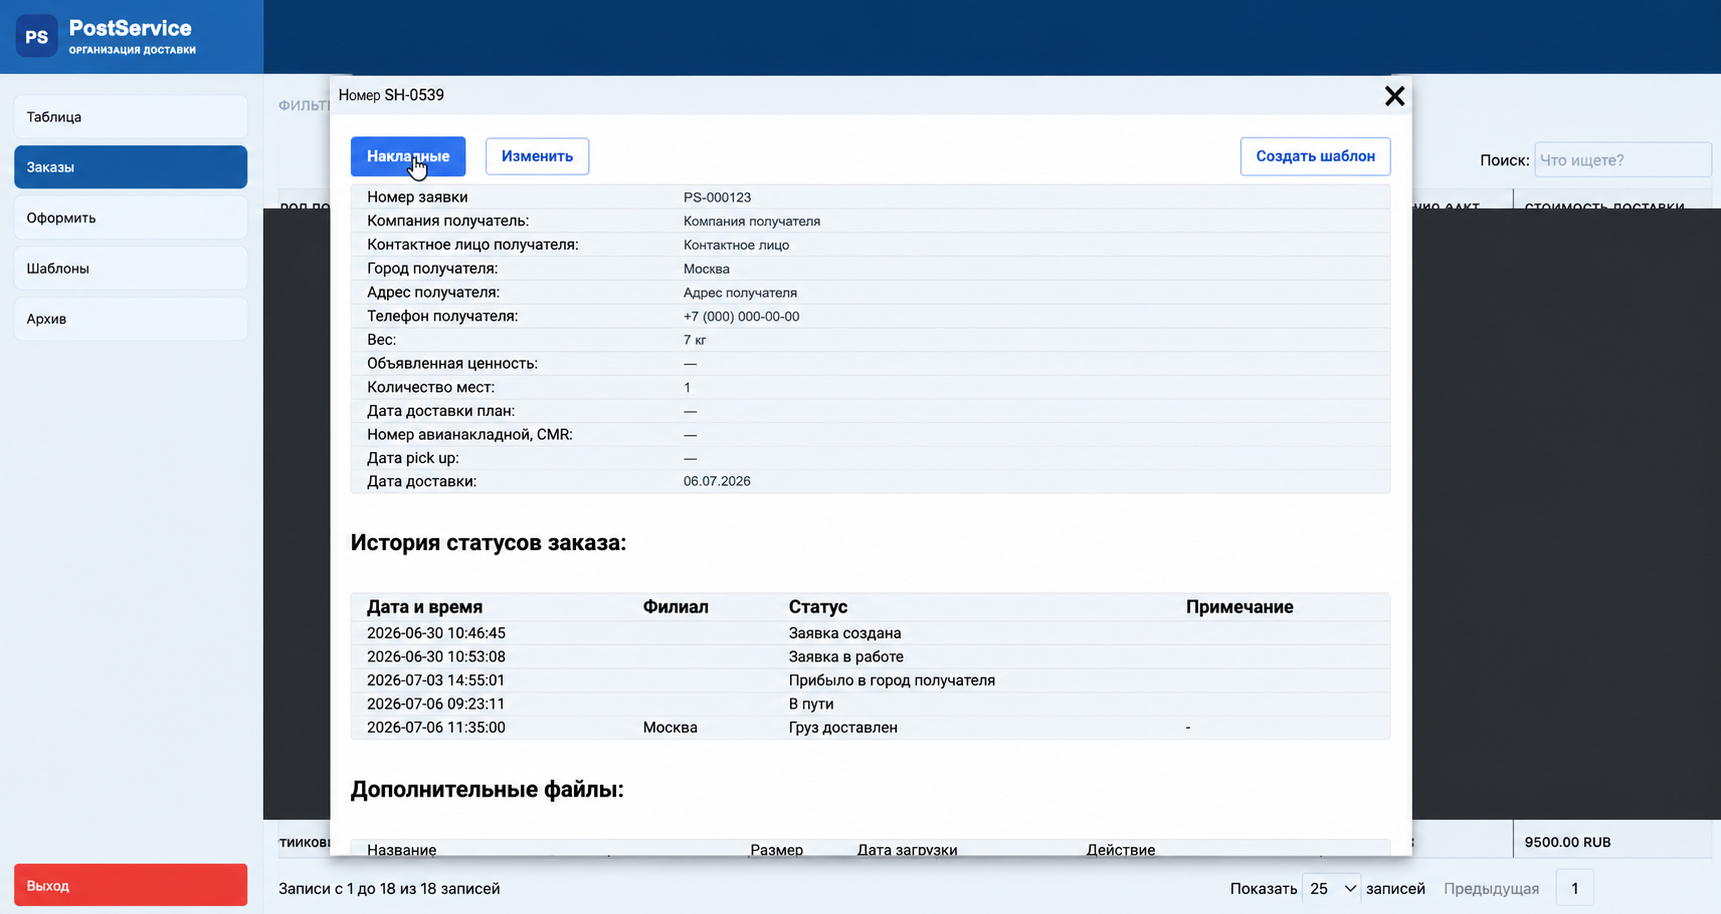This screenshot has width=1721, height=914.
Task: Click Москва in Филиал column
Action: tap(670, 727)
